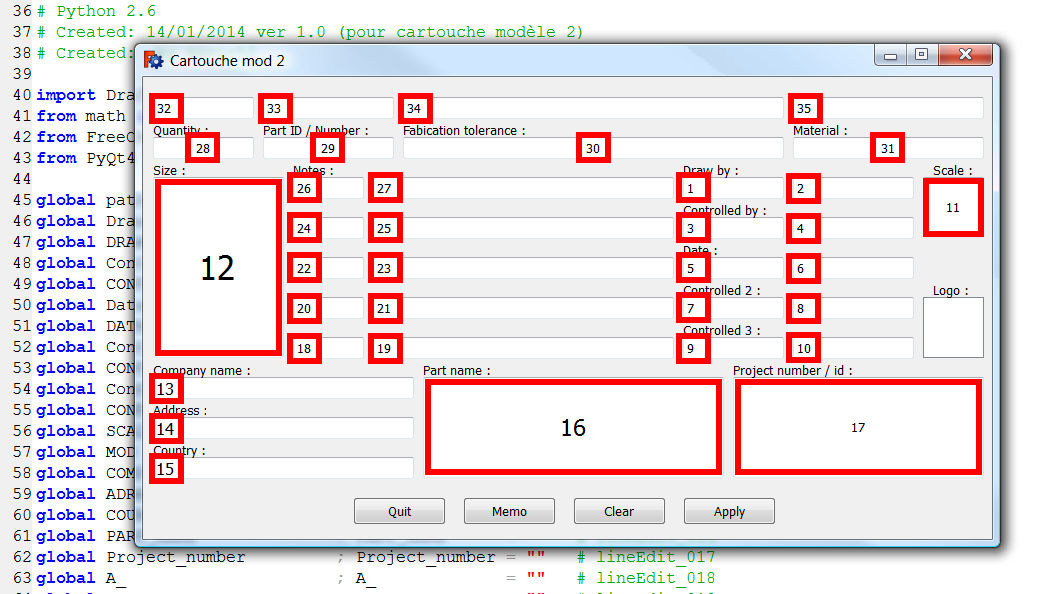This screenshot has height=594, width=1051.
Task: Select the Size box numbered 12
Action: point(218,268)
